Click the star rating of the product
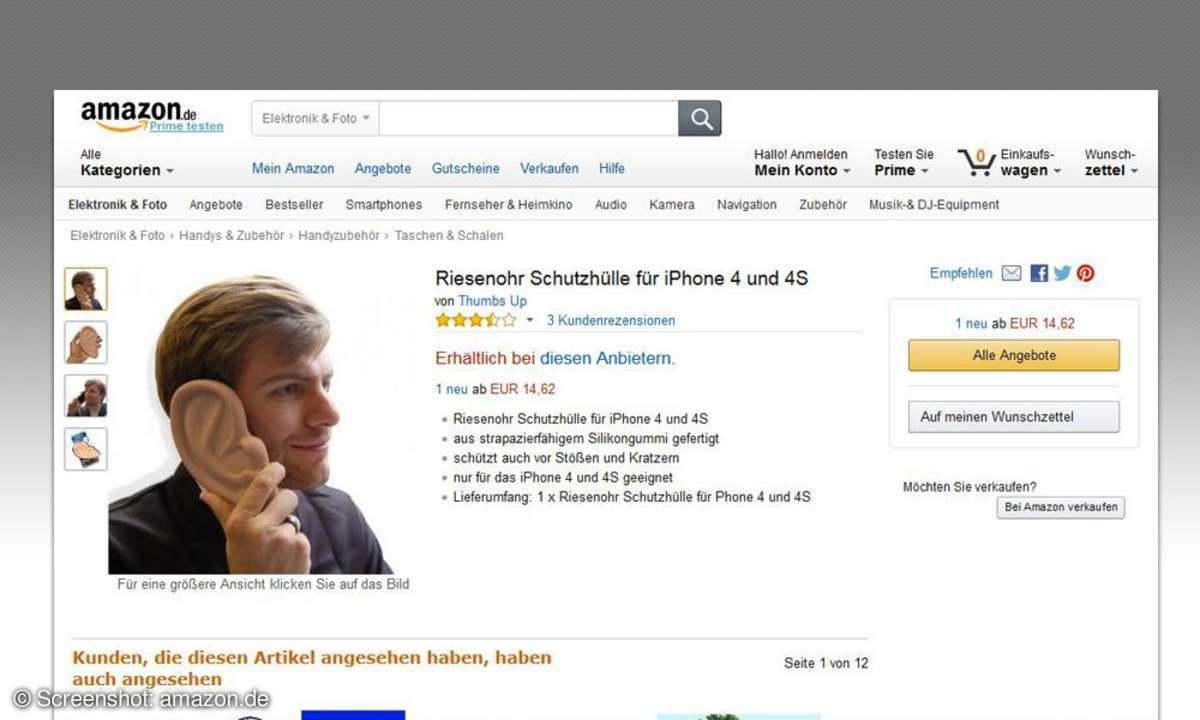Image resolution: width=1200 pixels, height=720 pixels. pyautogui.click(x=476, y=321)
